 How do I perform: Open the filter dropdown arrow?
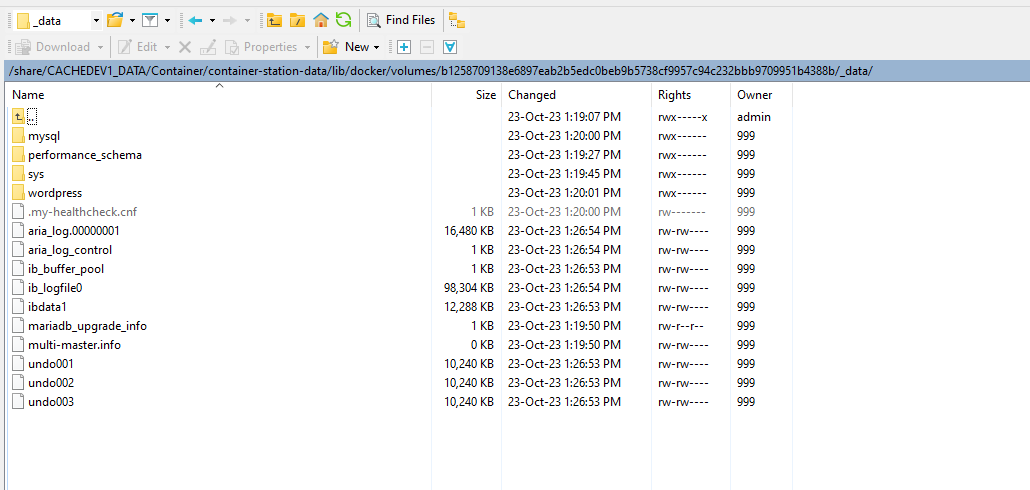(x=167, y=20)
